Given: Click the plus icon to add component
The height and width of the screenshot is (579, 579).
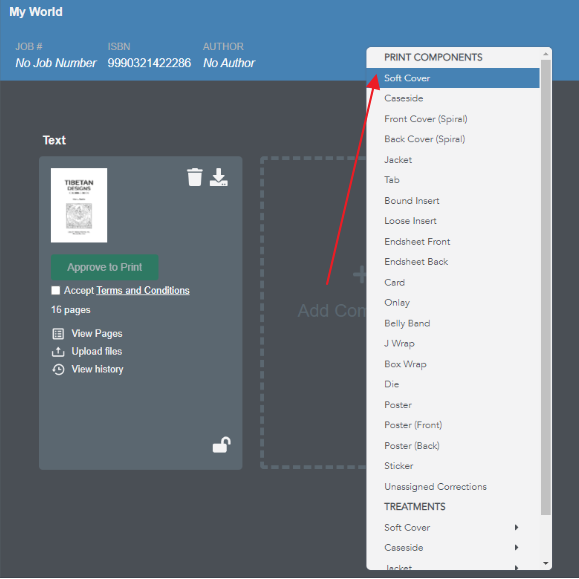Looking at the screenshot, I should click(x=359, y=274).
